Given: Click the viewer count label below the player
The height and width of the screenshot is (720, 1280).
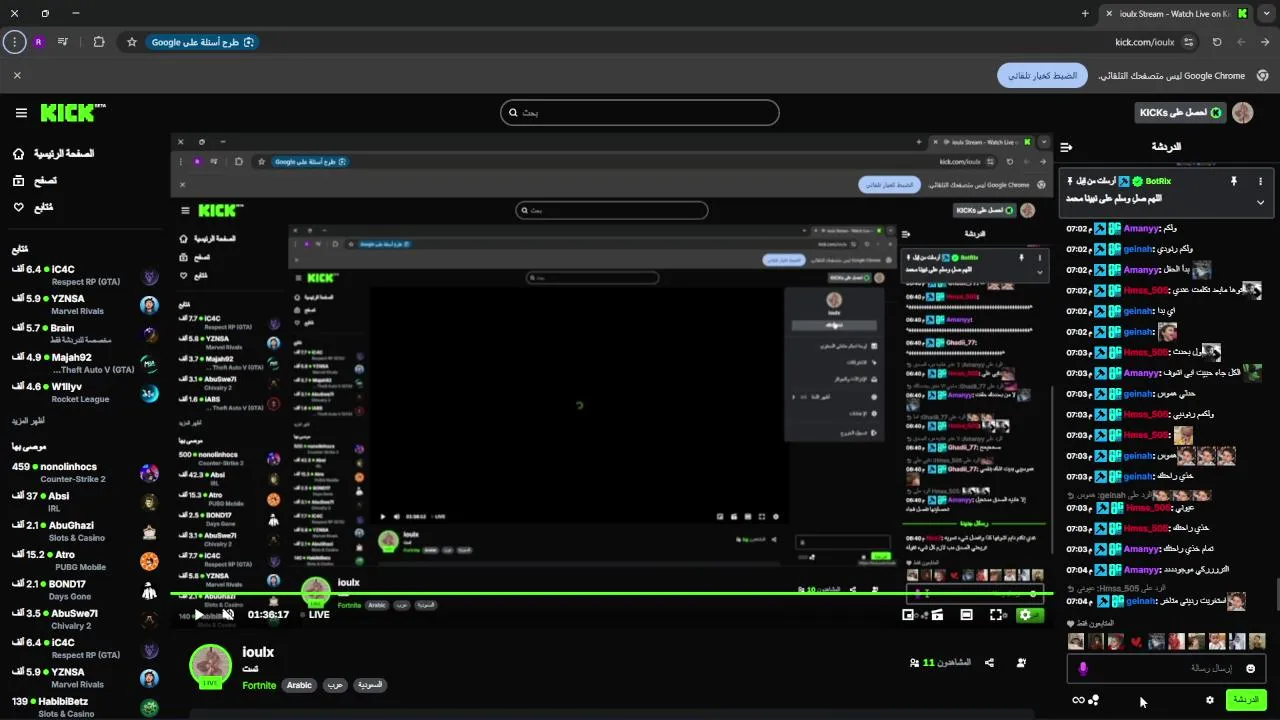Looking at the screenshot, I should pyautogui.click(x=939, y=662).
